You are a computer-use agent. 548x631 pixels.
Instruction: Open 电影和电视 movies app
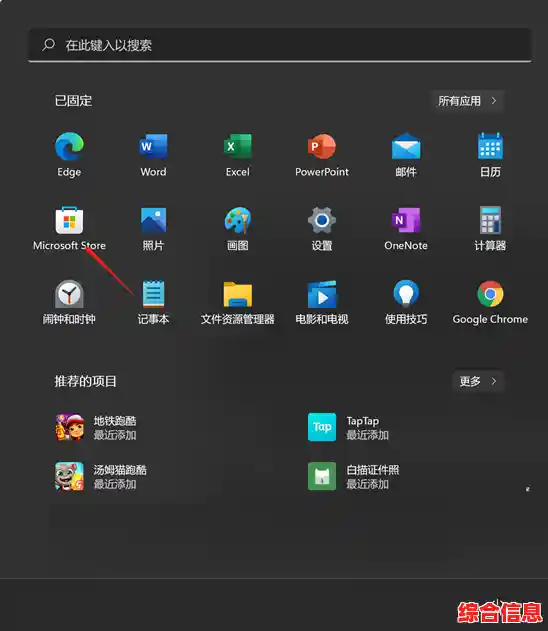click(322, 302)
